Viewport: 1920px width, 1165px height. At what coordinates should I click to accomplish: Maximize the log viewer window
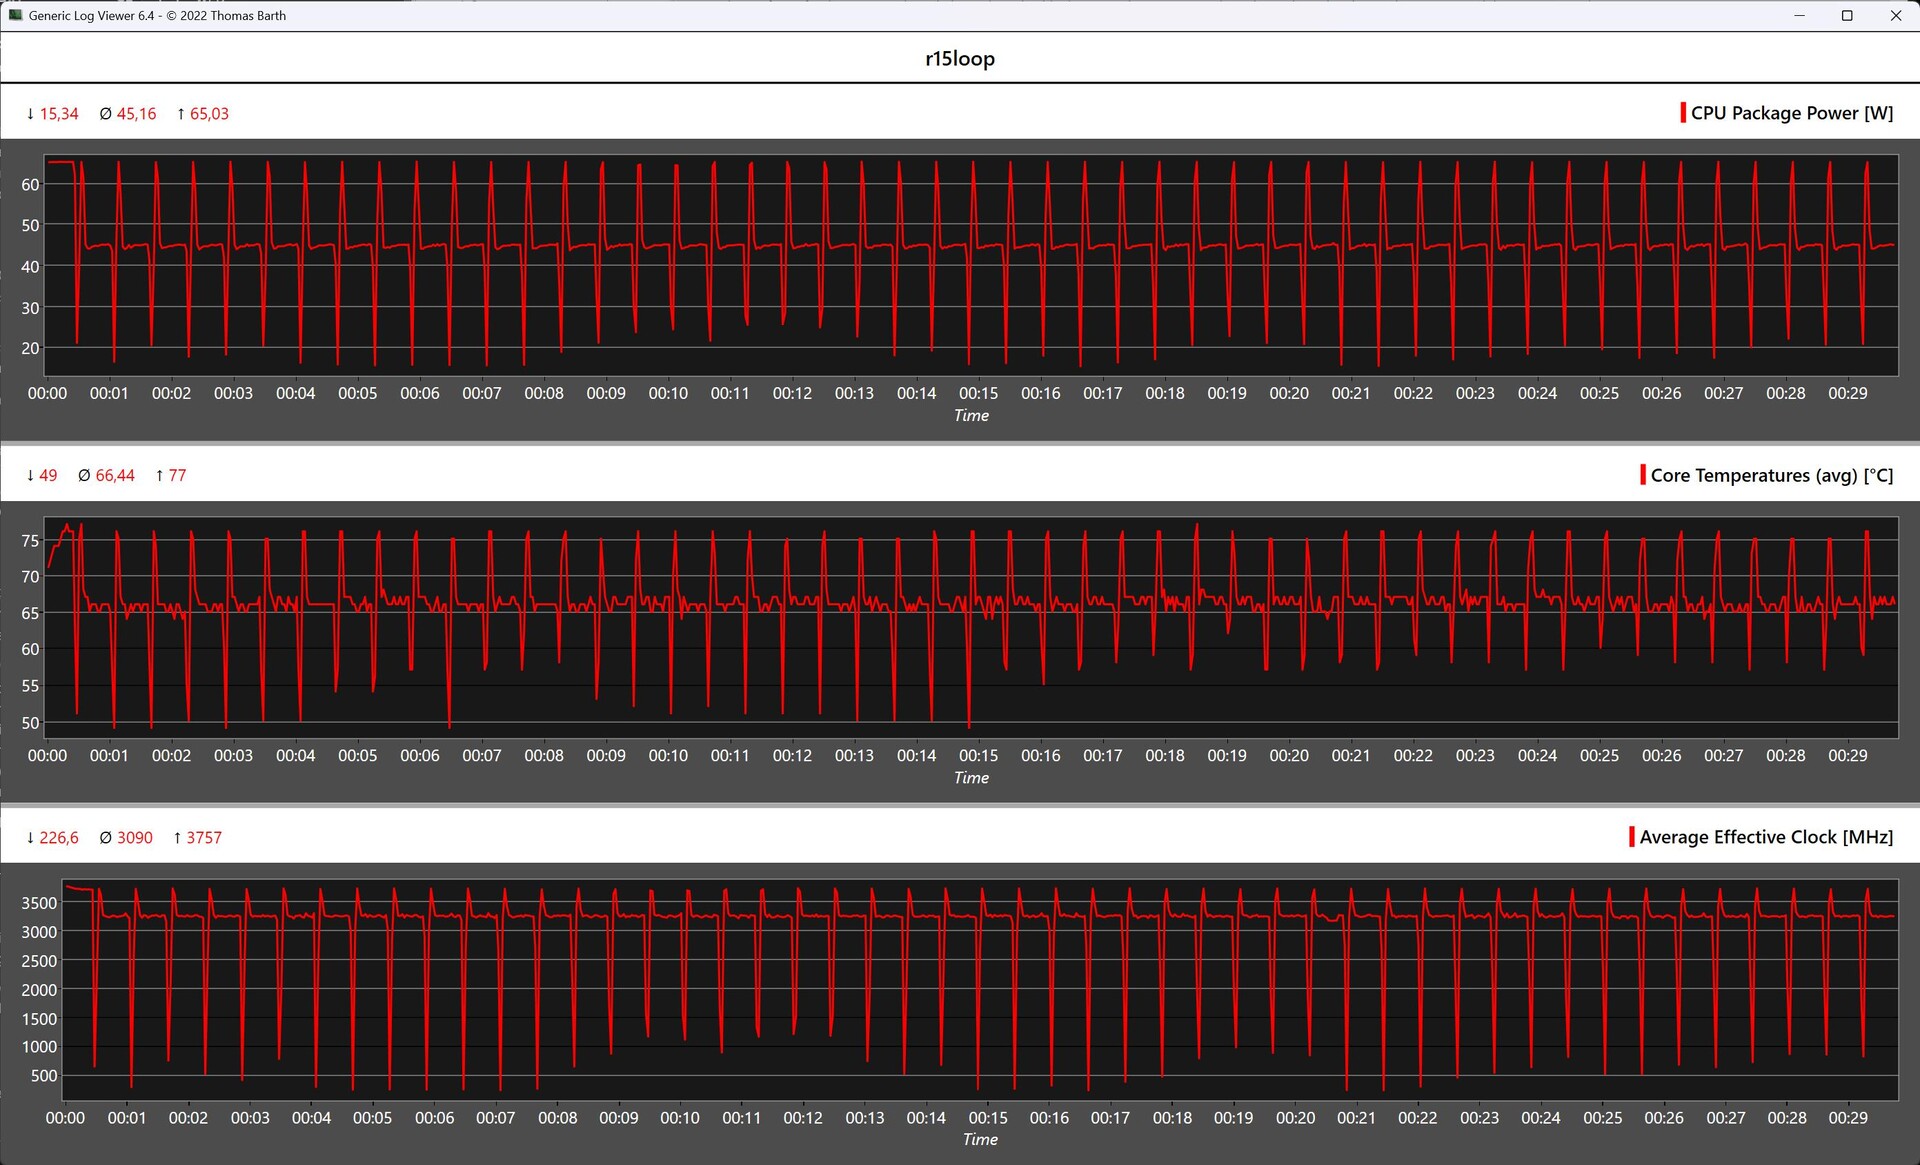click(1847, 15)
